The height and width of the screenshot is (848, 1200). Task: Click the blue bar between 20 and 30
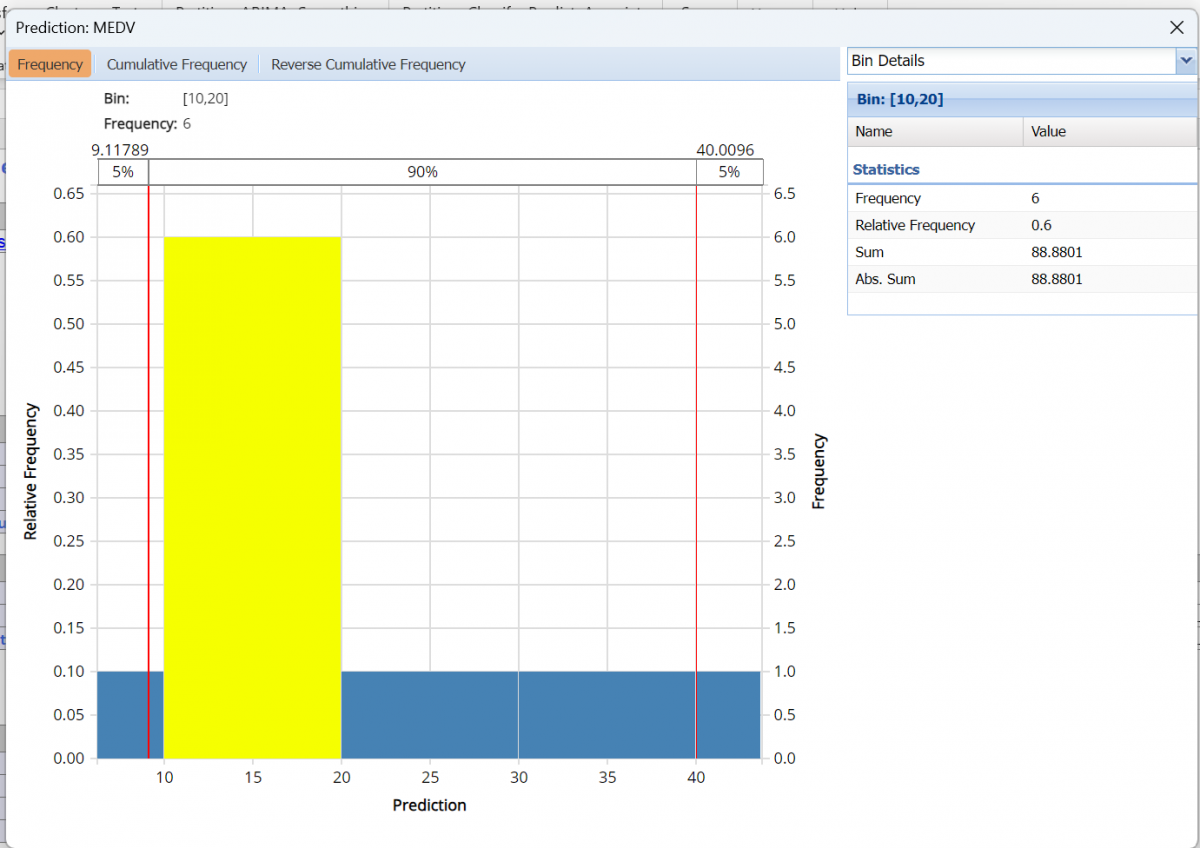pos(429,714)
